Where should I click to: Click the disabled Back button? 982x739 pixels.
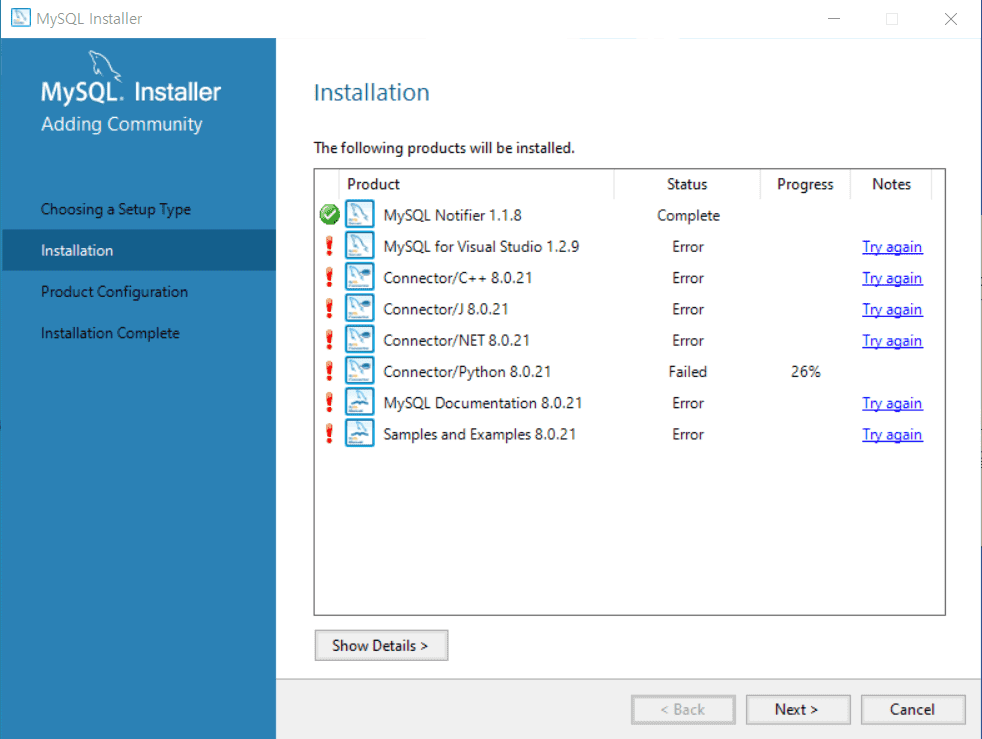(683, 710)
